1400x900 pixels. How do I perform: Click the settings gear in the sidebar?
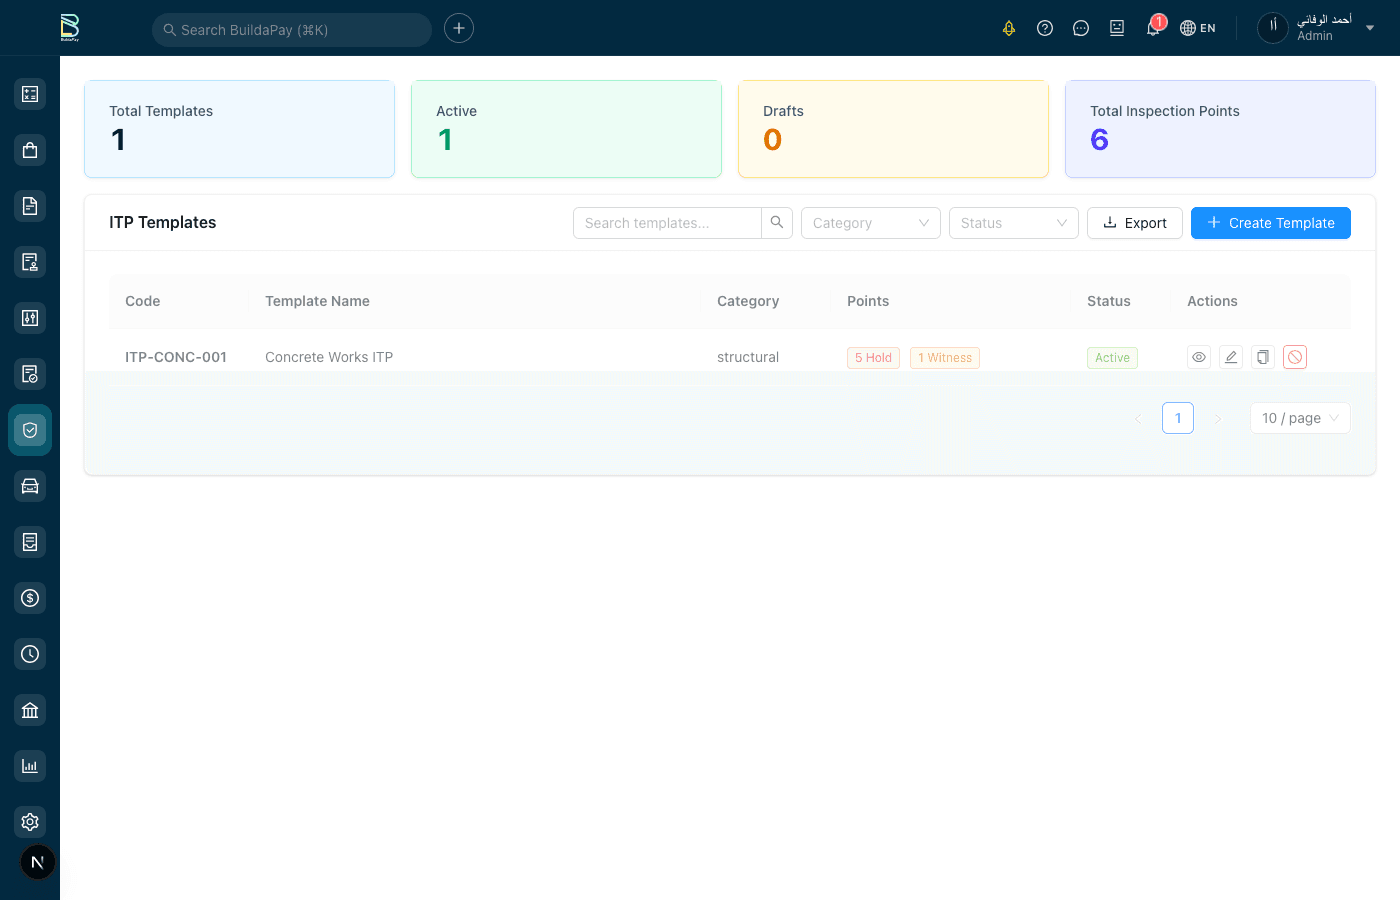[x=30, y=822]
